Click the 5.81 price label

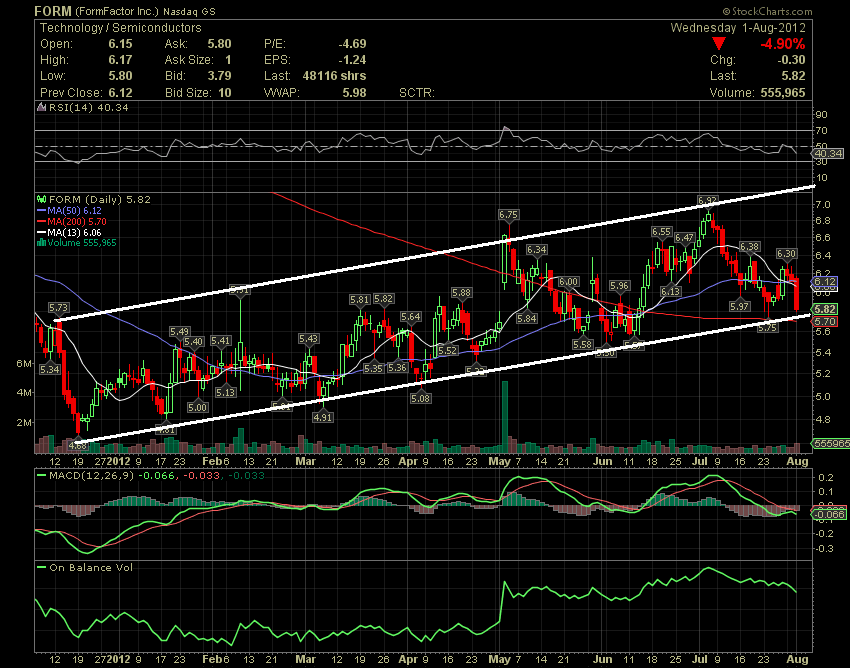(359, 299)
